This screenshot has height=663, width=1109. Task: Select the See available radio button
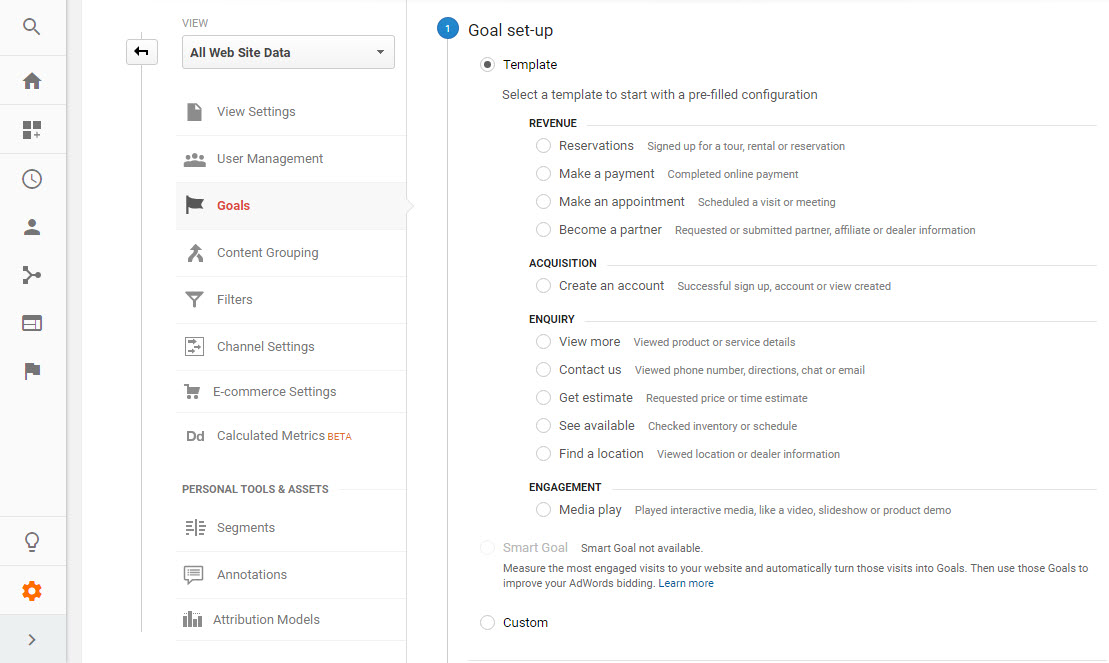[543, 426]
